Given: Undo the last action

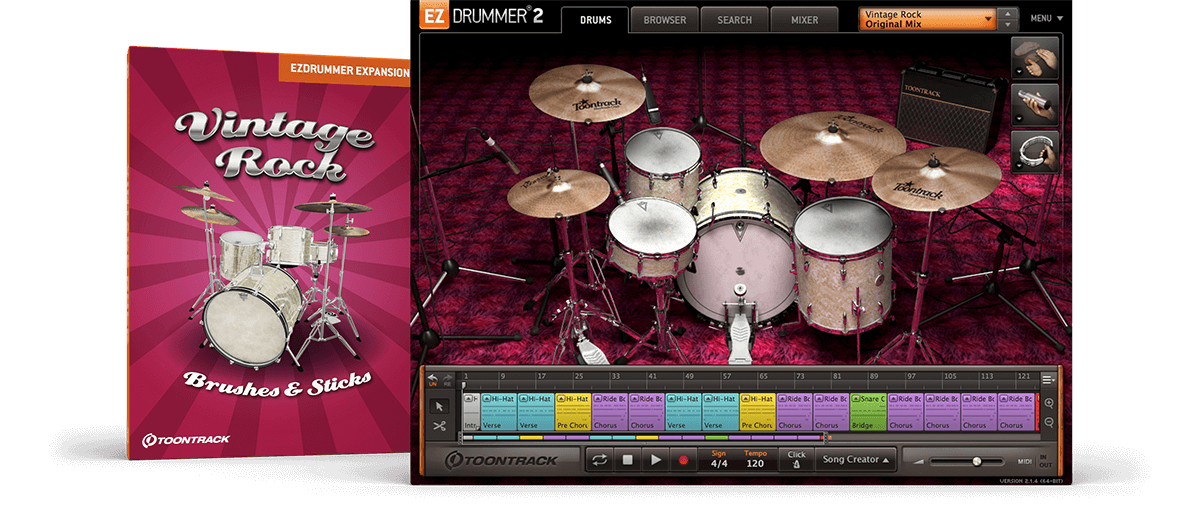Looking at the screenshot, I should pos(433,379).
